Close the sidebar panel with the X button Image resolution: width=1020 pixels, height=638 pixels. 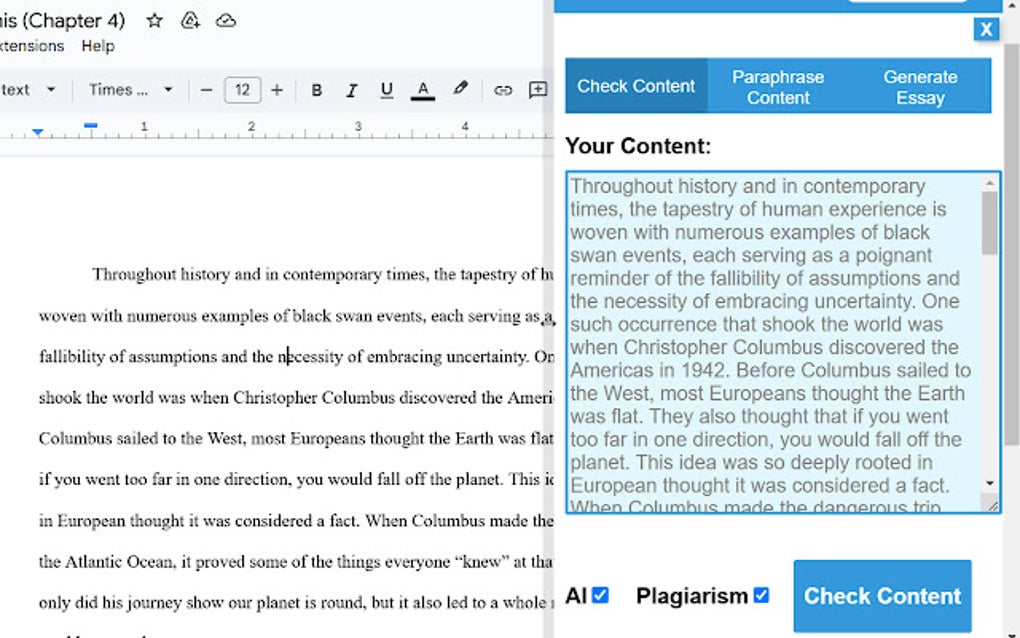[986, 29]
